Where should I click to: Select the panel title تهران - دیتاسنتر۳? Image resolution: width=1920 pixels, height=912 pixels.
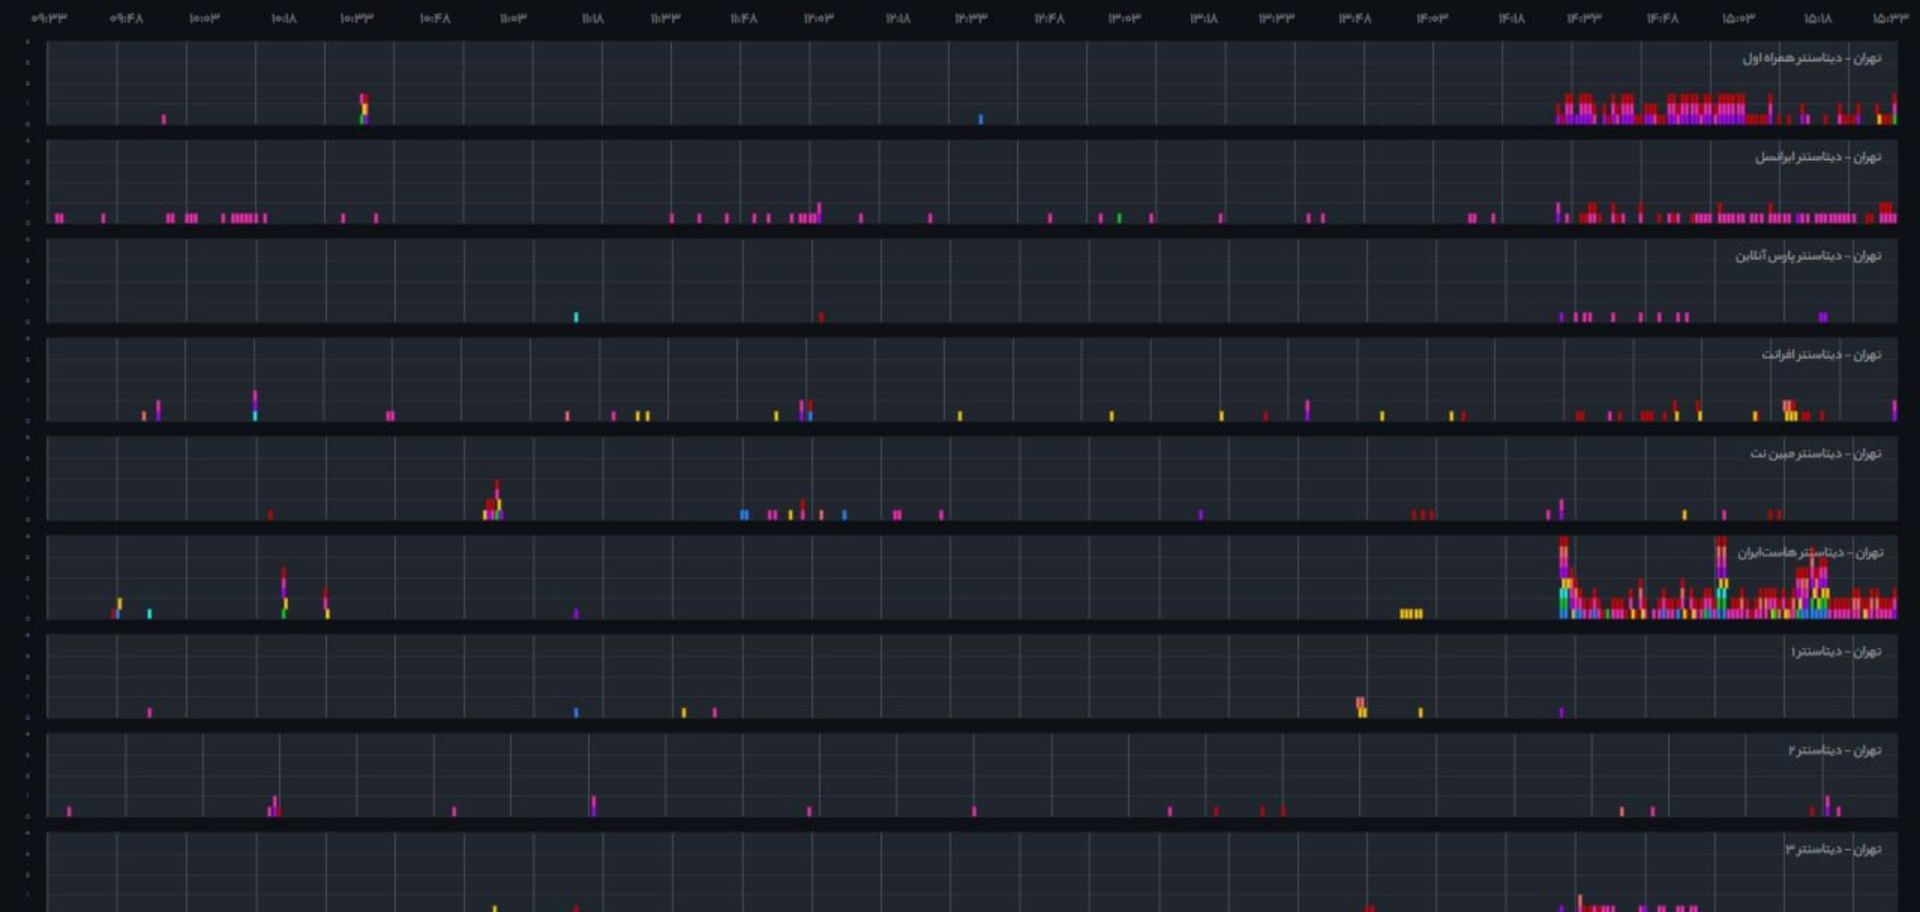[1833, 850]
